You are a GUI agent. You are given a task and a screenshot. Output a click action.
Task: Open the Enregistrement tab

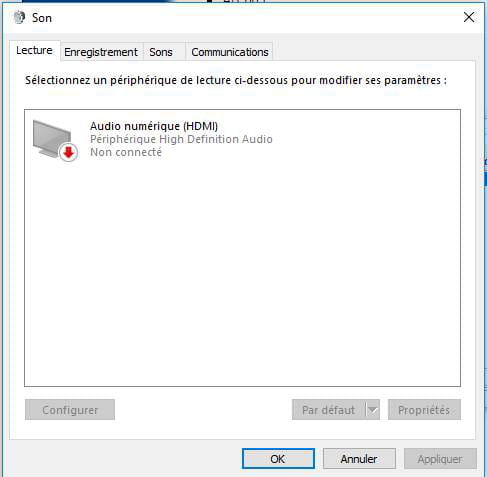tap(101, 52)
